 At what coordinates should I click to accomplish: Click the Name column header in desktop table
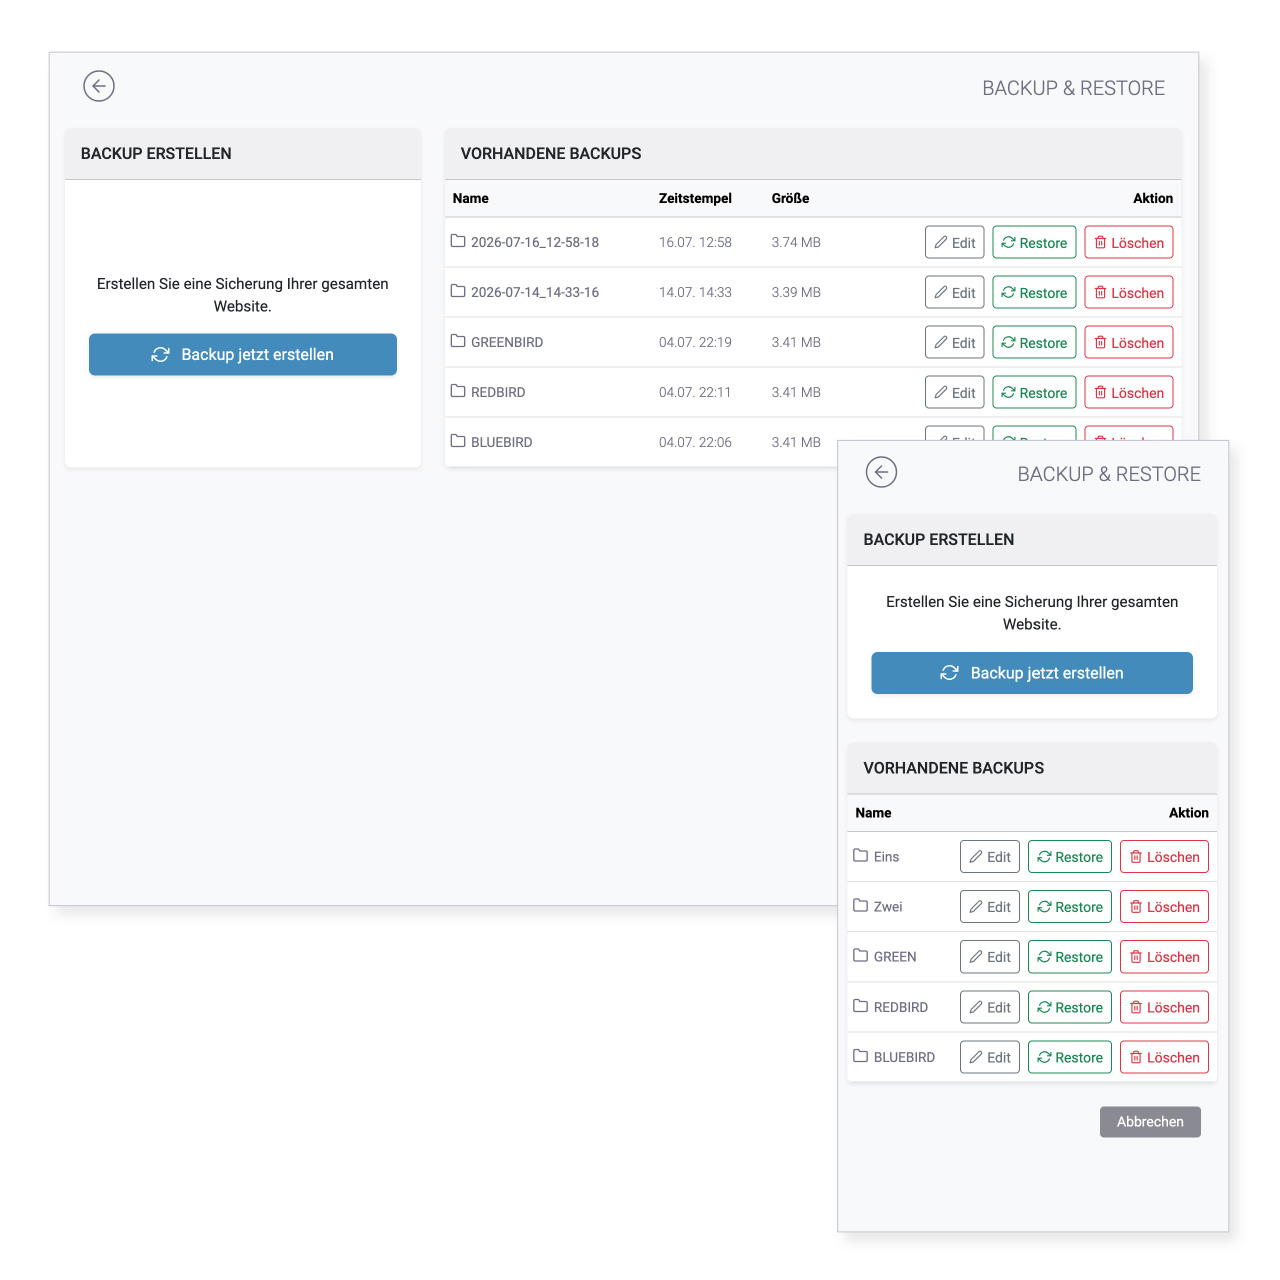point(470,198)
